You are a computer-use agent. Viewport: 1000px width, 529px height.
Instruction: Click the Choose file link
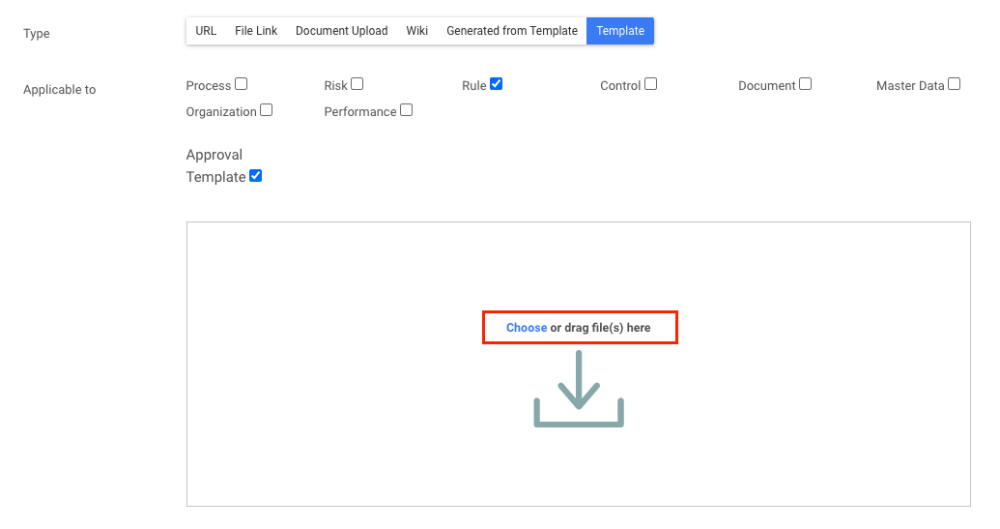tap(526, 328)
